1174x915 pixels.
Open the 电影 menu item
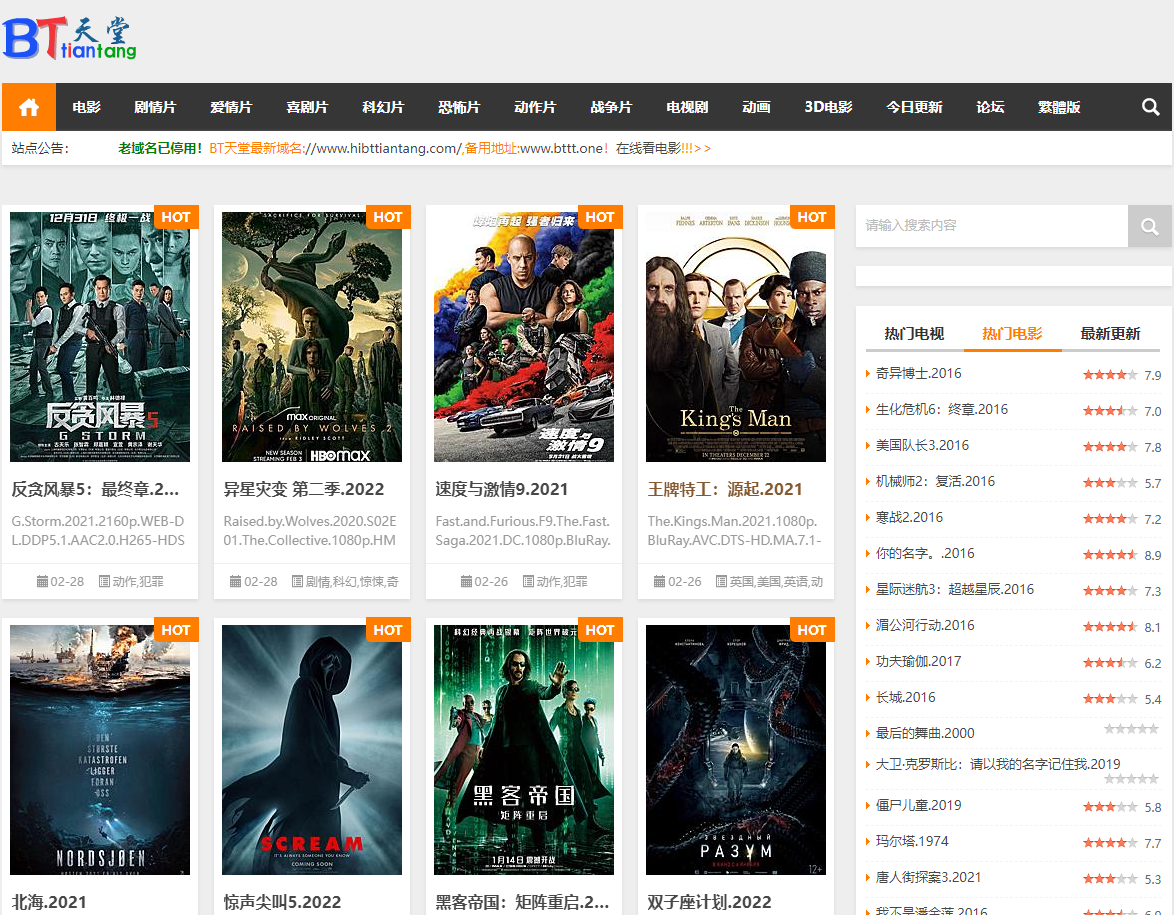coord(86,107)
